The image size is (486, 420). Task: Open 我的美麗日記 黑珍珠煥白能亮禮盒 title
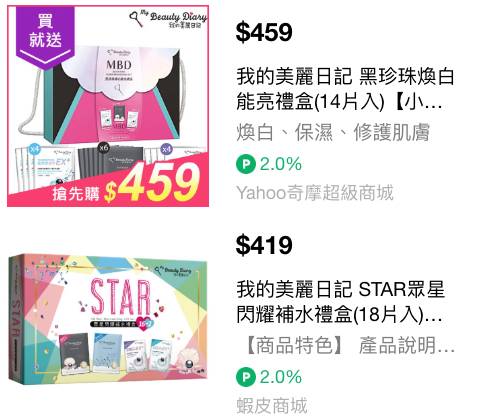pyautogui.click(x=345, y=89)
